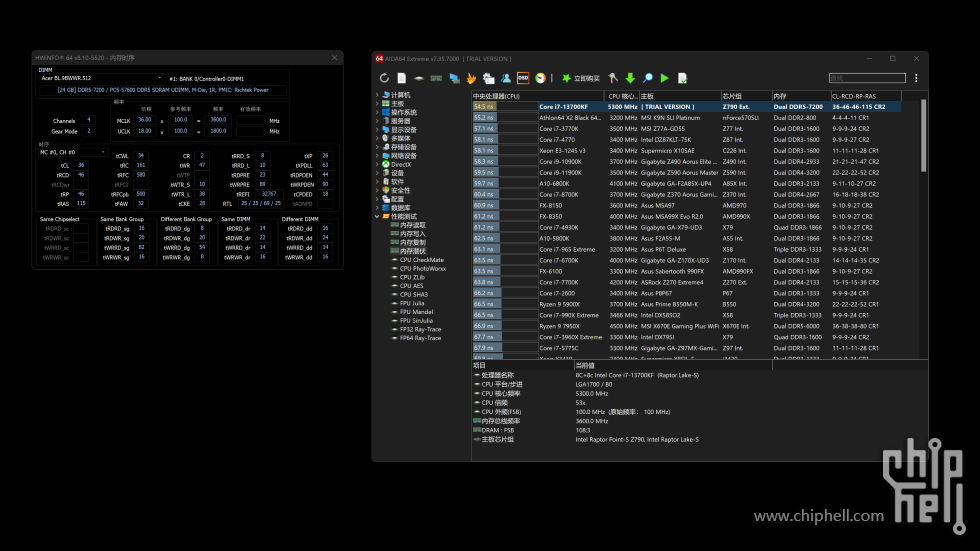Start benchmark with green play icon
This screenshot has height=551, width=980.
(664, 78)
